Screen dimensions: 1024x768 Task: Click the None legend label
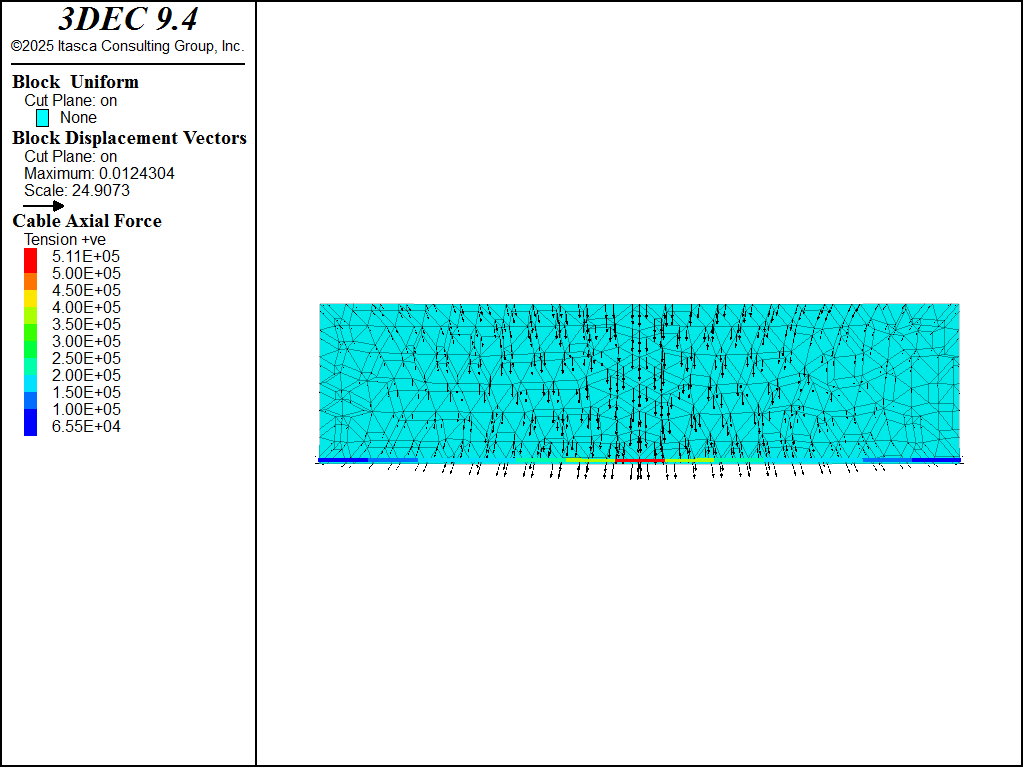[78, 118]
